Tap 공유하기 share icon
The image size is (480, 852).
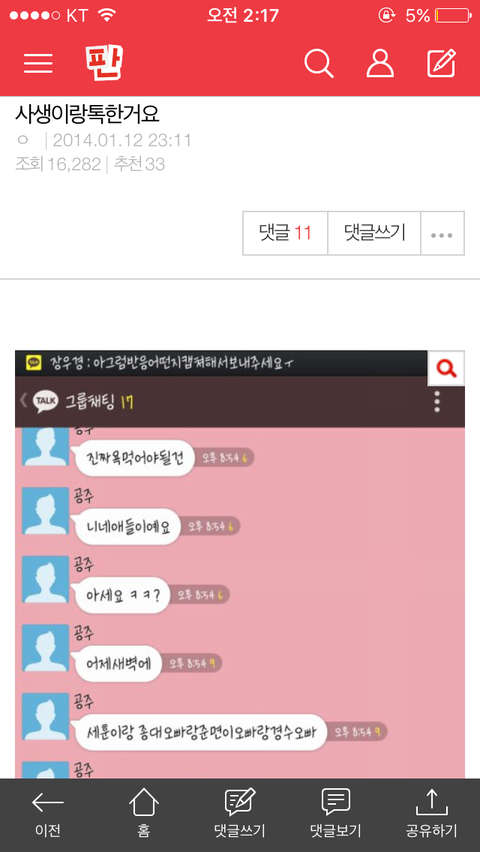point(432,814)
